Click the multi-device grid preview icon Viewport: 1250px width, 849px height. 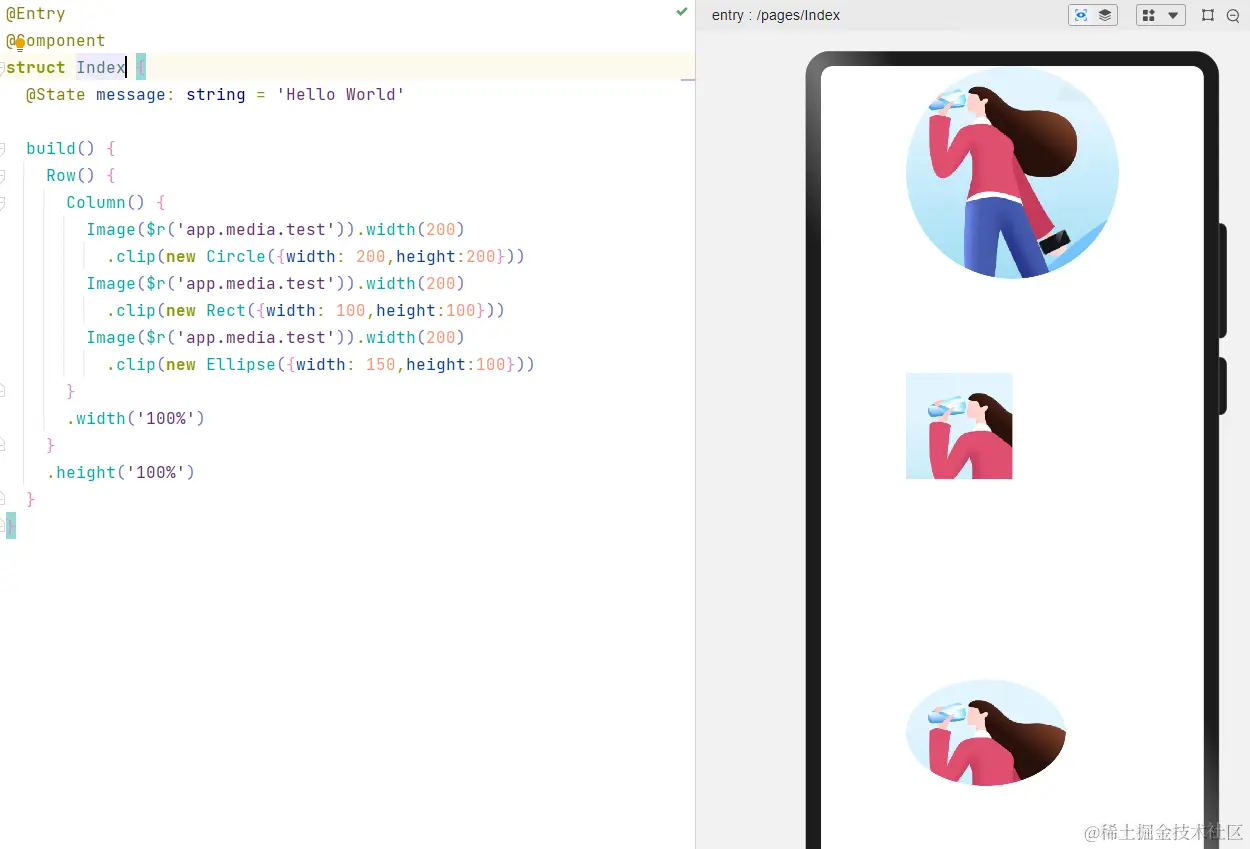point(1149,15)
